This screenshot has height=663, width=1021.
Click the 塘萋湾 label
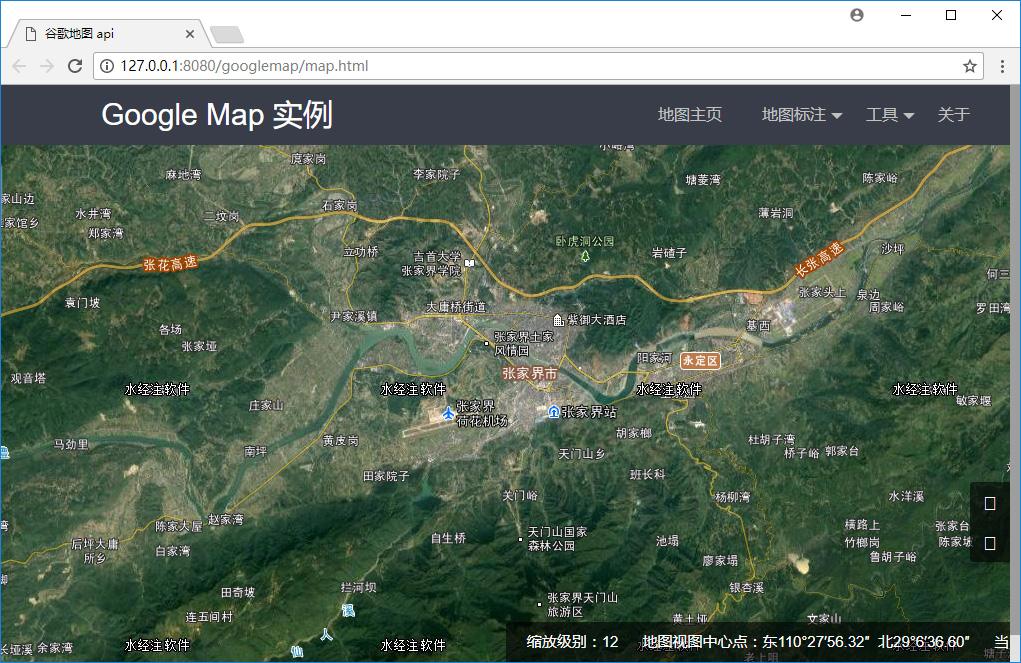(x=703, y=179)
